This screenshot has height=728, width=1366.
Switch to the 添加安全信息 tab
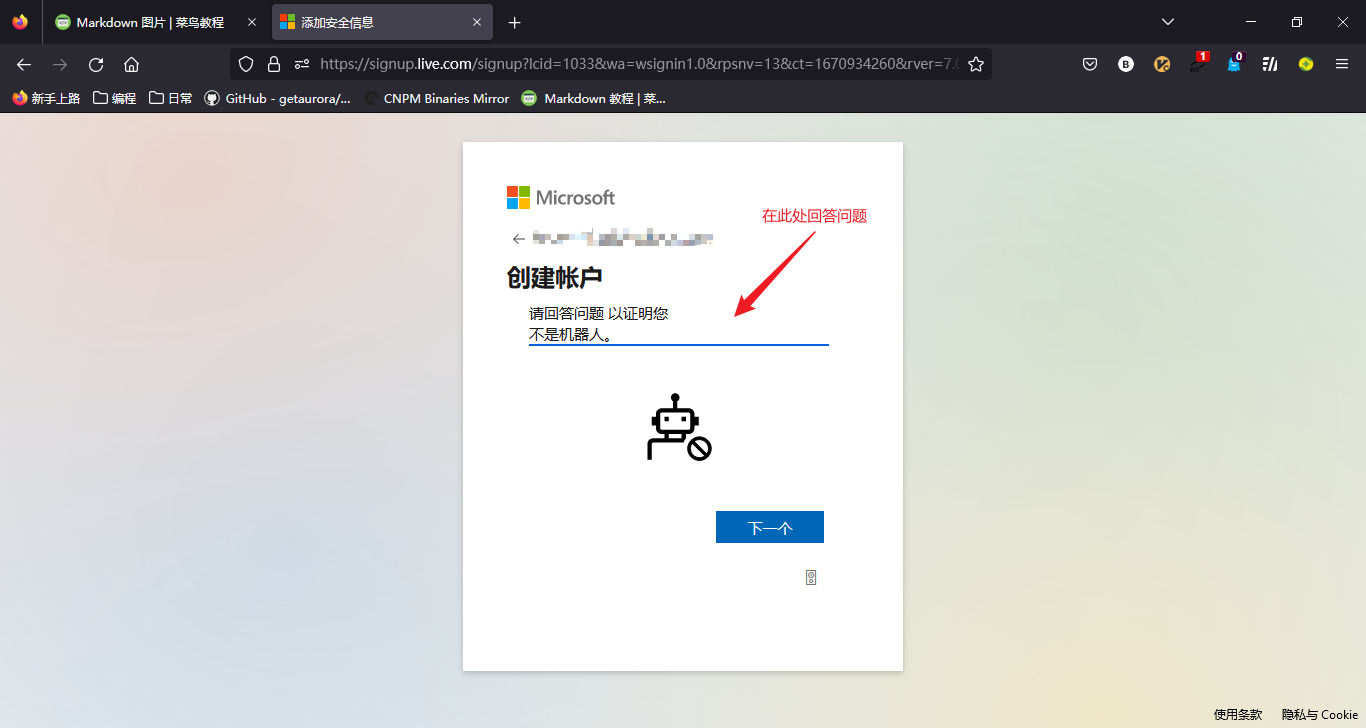tap(382, 22)
